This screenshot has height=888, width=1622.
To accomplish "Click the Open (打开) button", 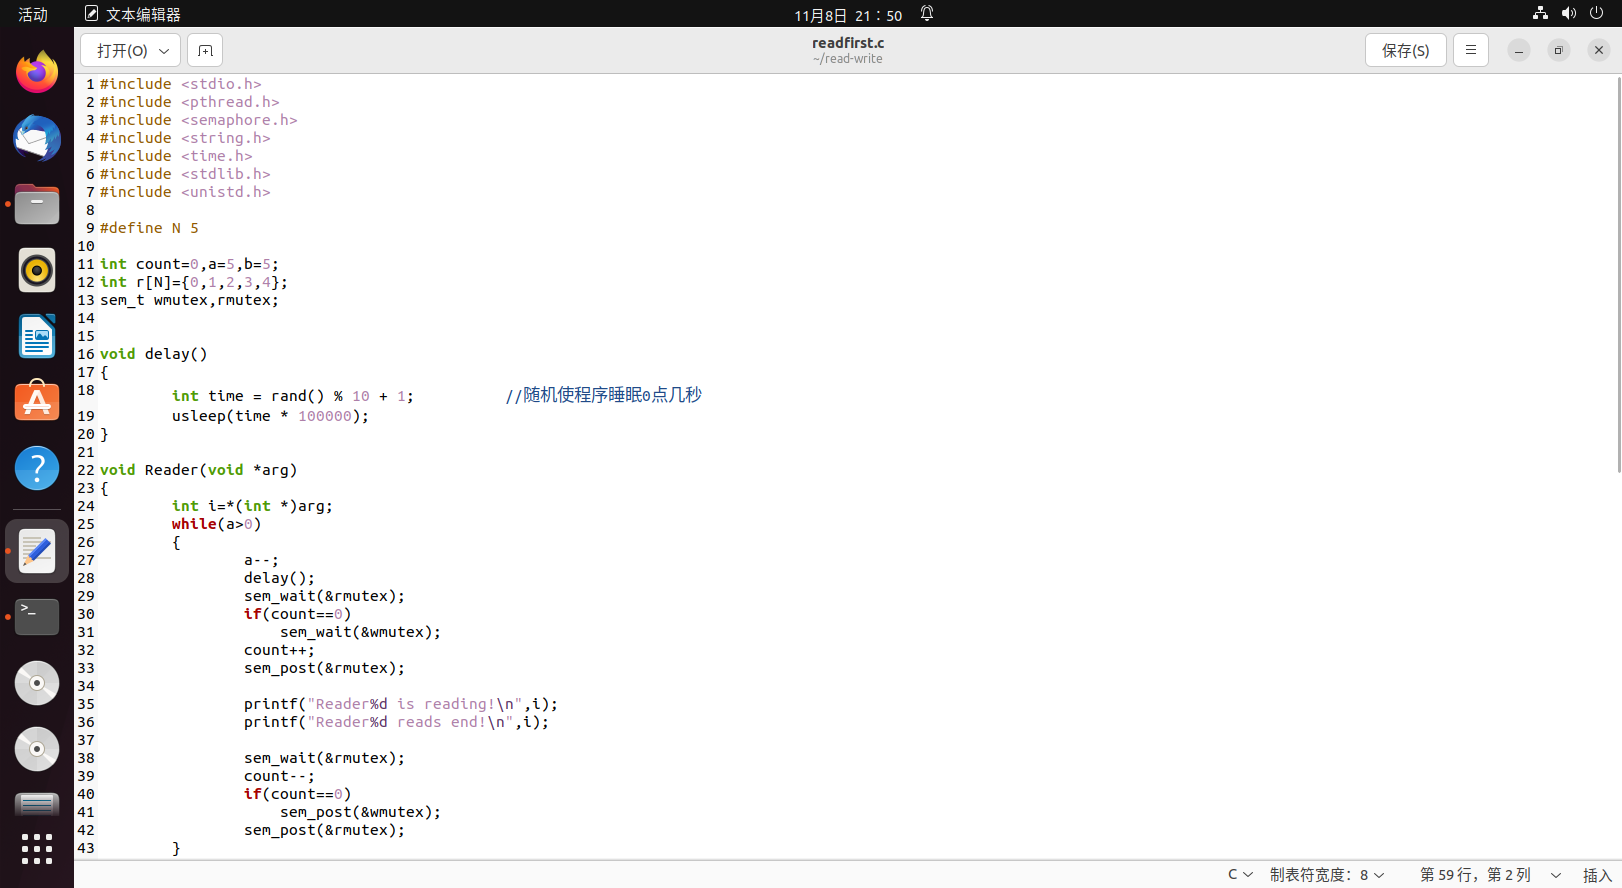I will click(122, 50).
